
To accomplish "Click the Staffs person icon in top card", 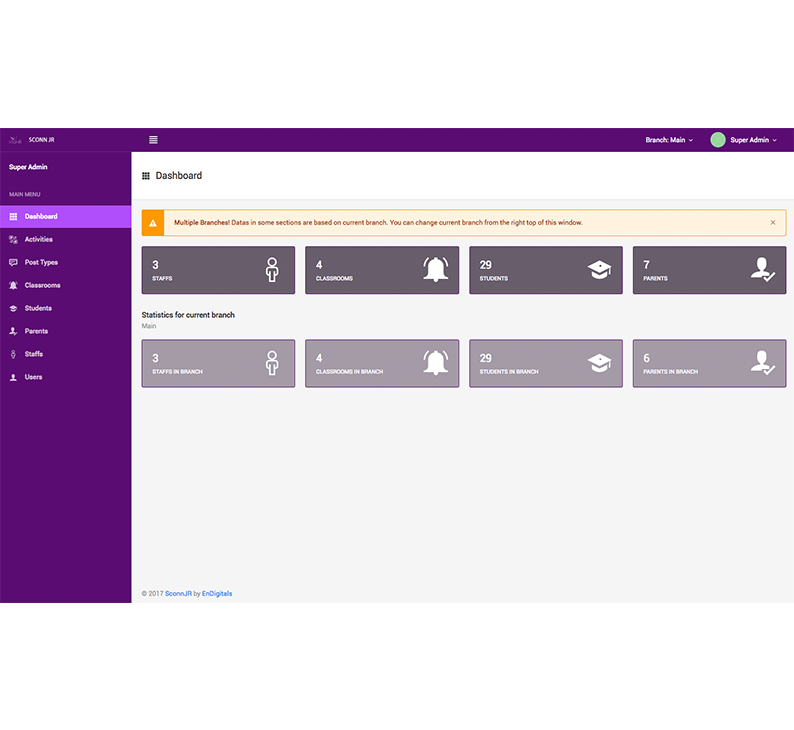I will pos(272,270).
